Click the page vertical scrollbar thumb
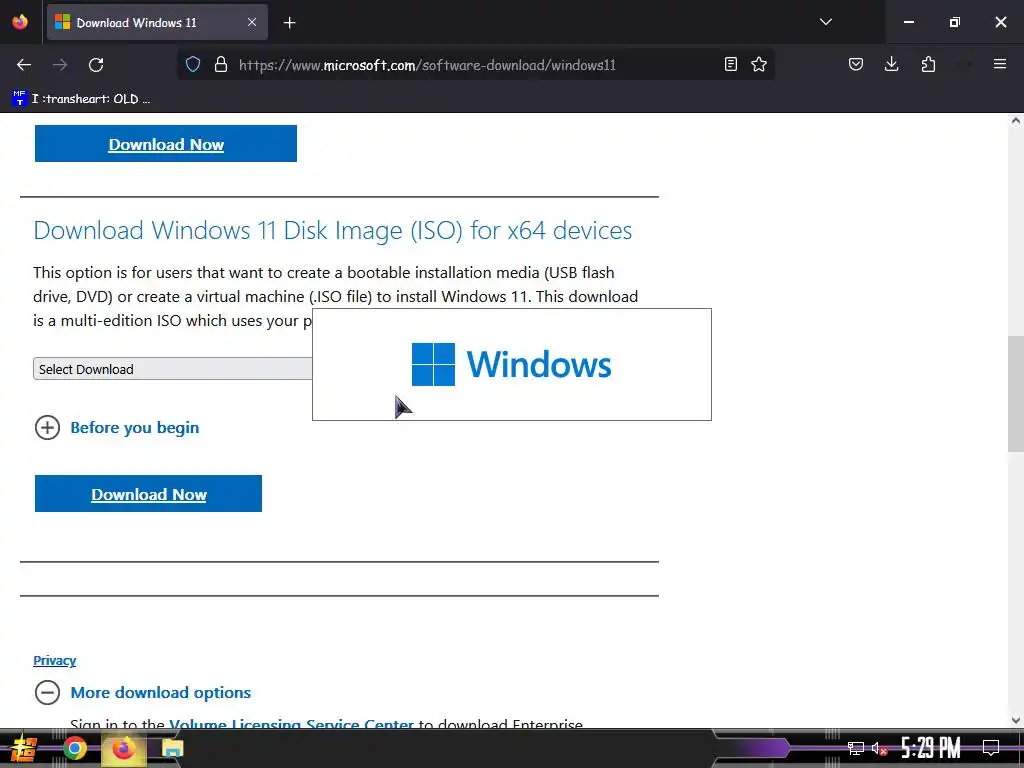1024x768 pixels. point(1016,394)
